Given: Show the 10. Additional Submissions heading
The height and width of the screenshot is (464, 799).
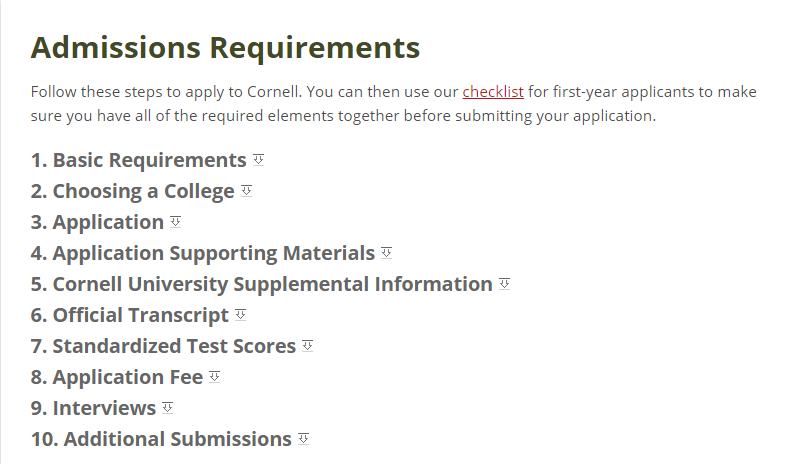Looking at the screenshot, I should click(161, 440).
